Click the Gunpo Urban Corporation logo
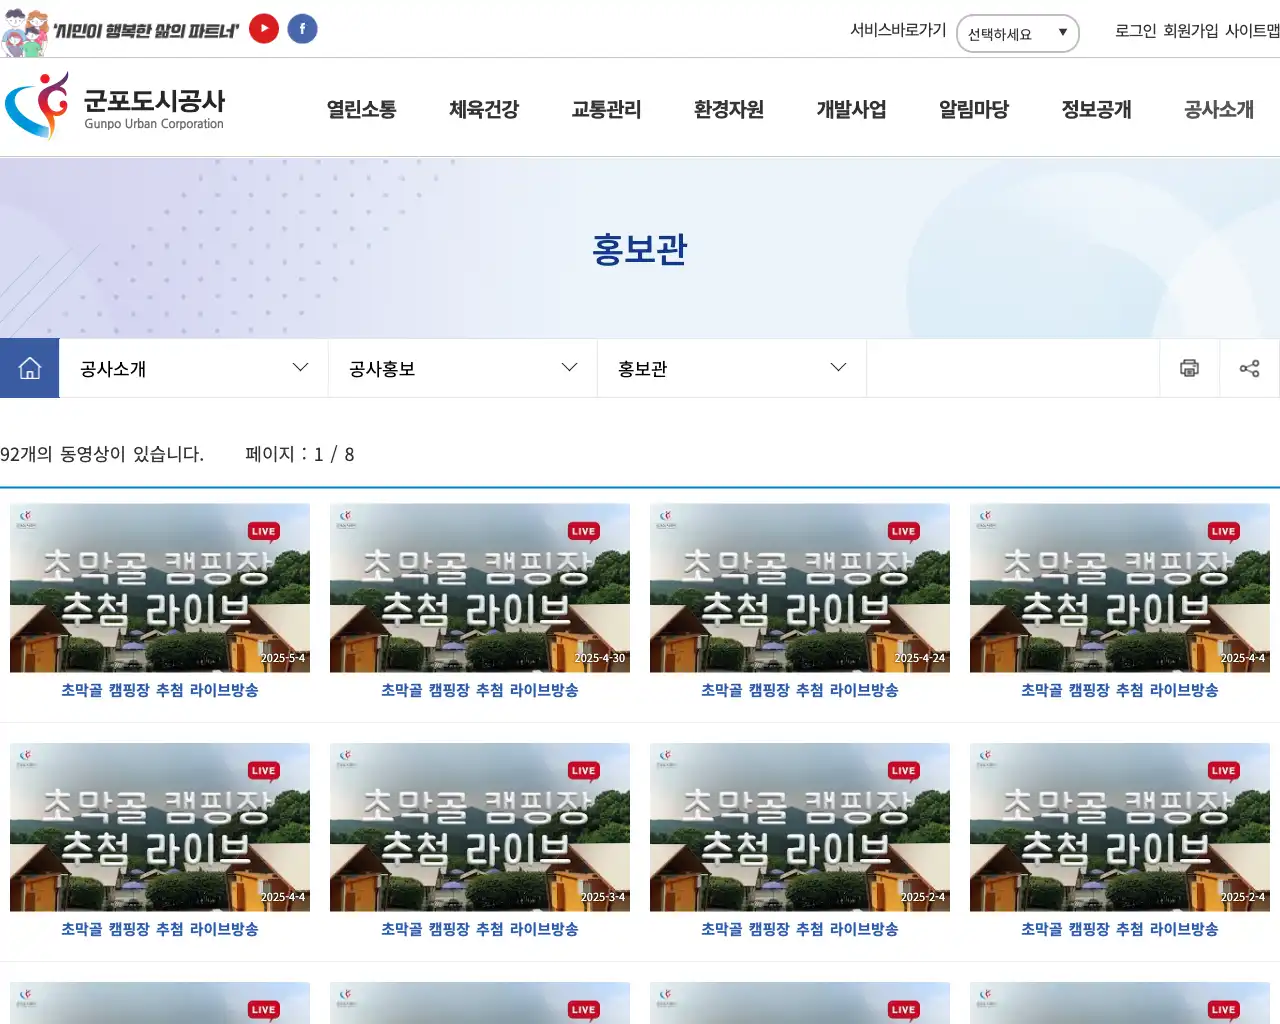The width and height of the screenshot is (1280, 1024). pyautogui.click(x=115, y=106)
